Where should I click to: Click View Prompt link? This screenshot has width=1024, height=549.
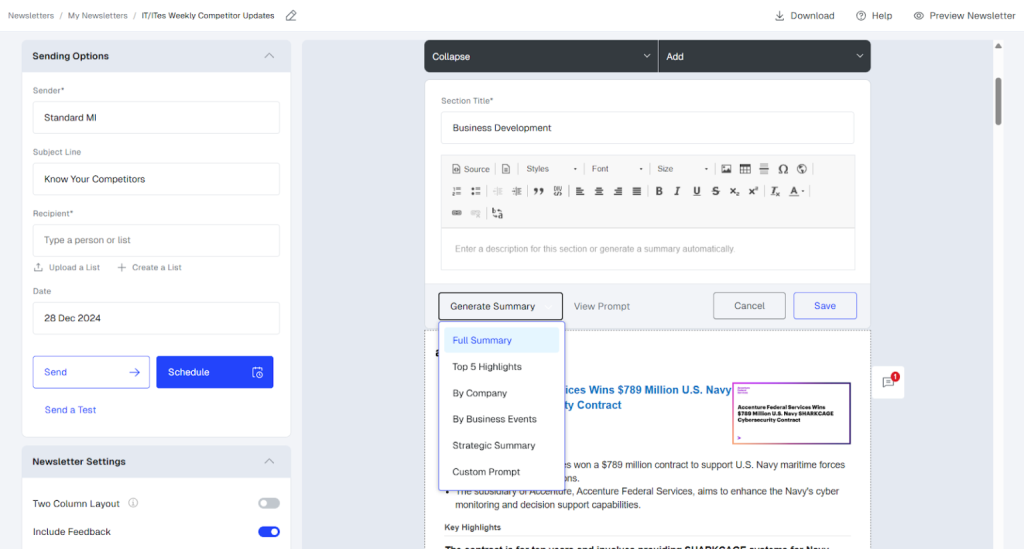[x=602, y=306]
